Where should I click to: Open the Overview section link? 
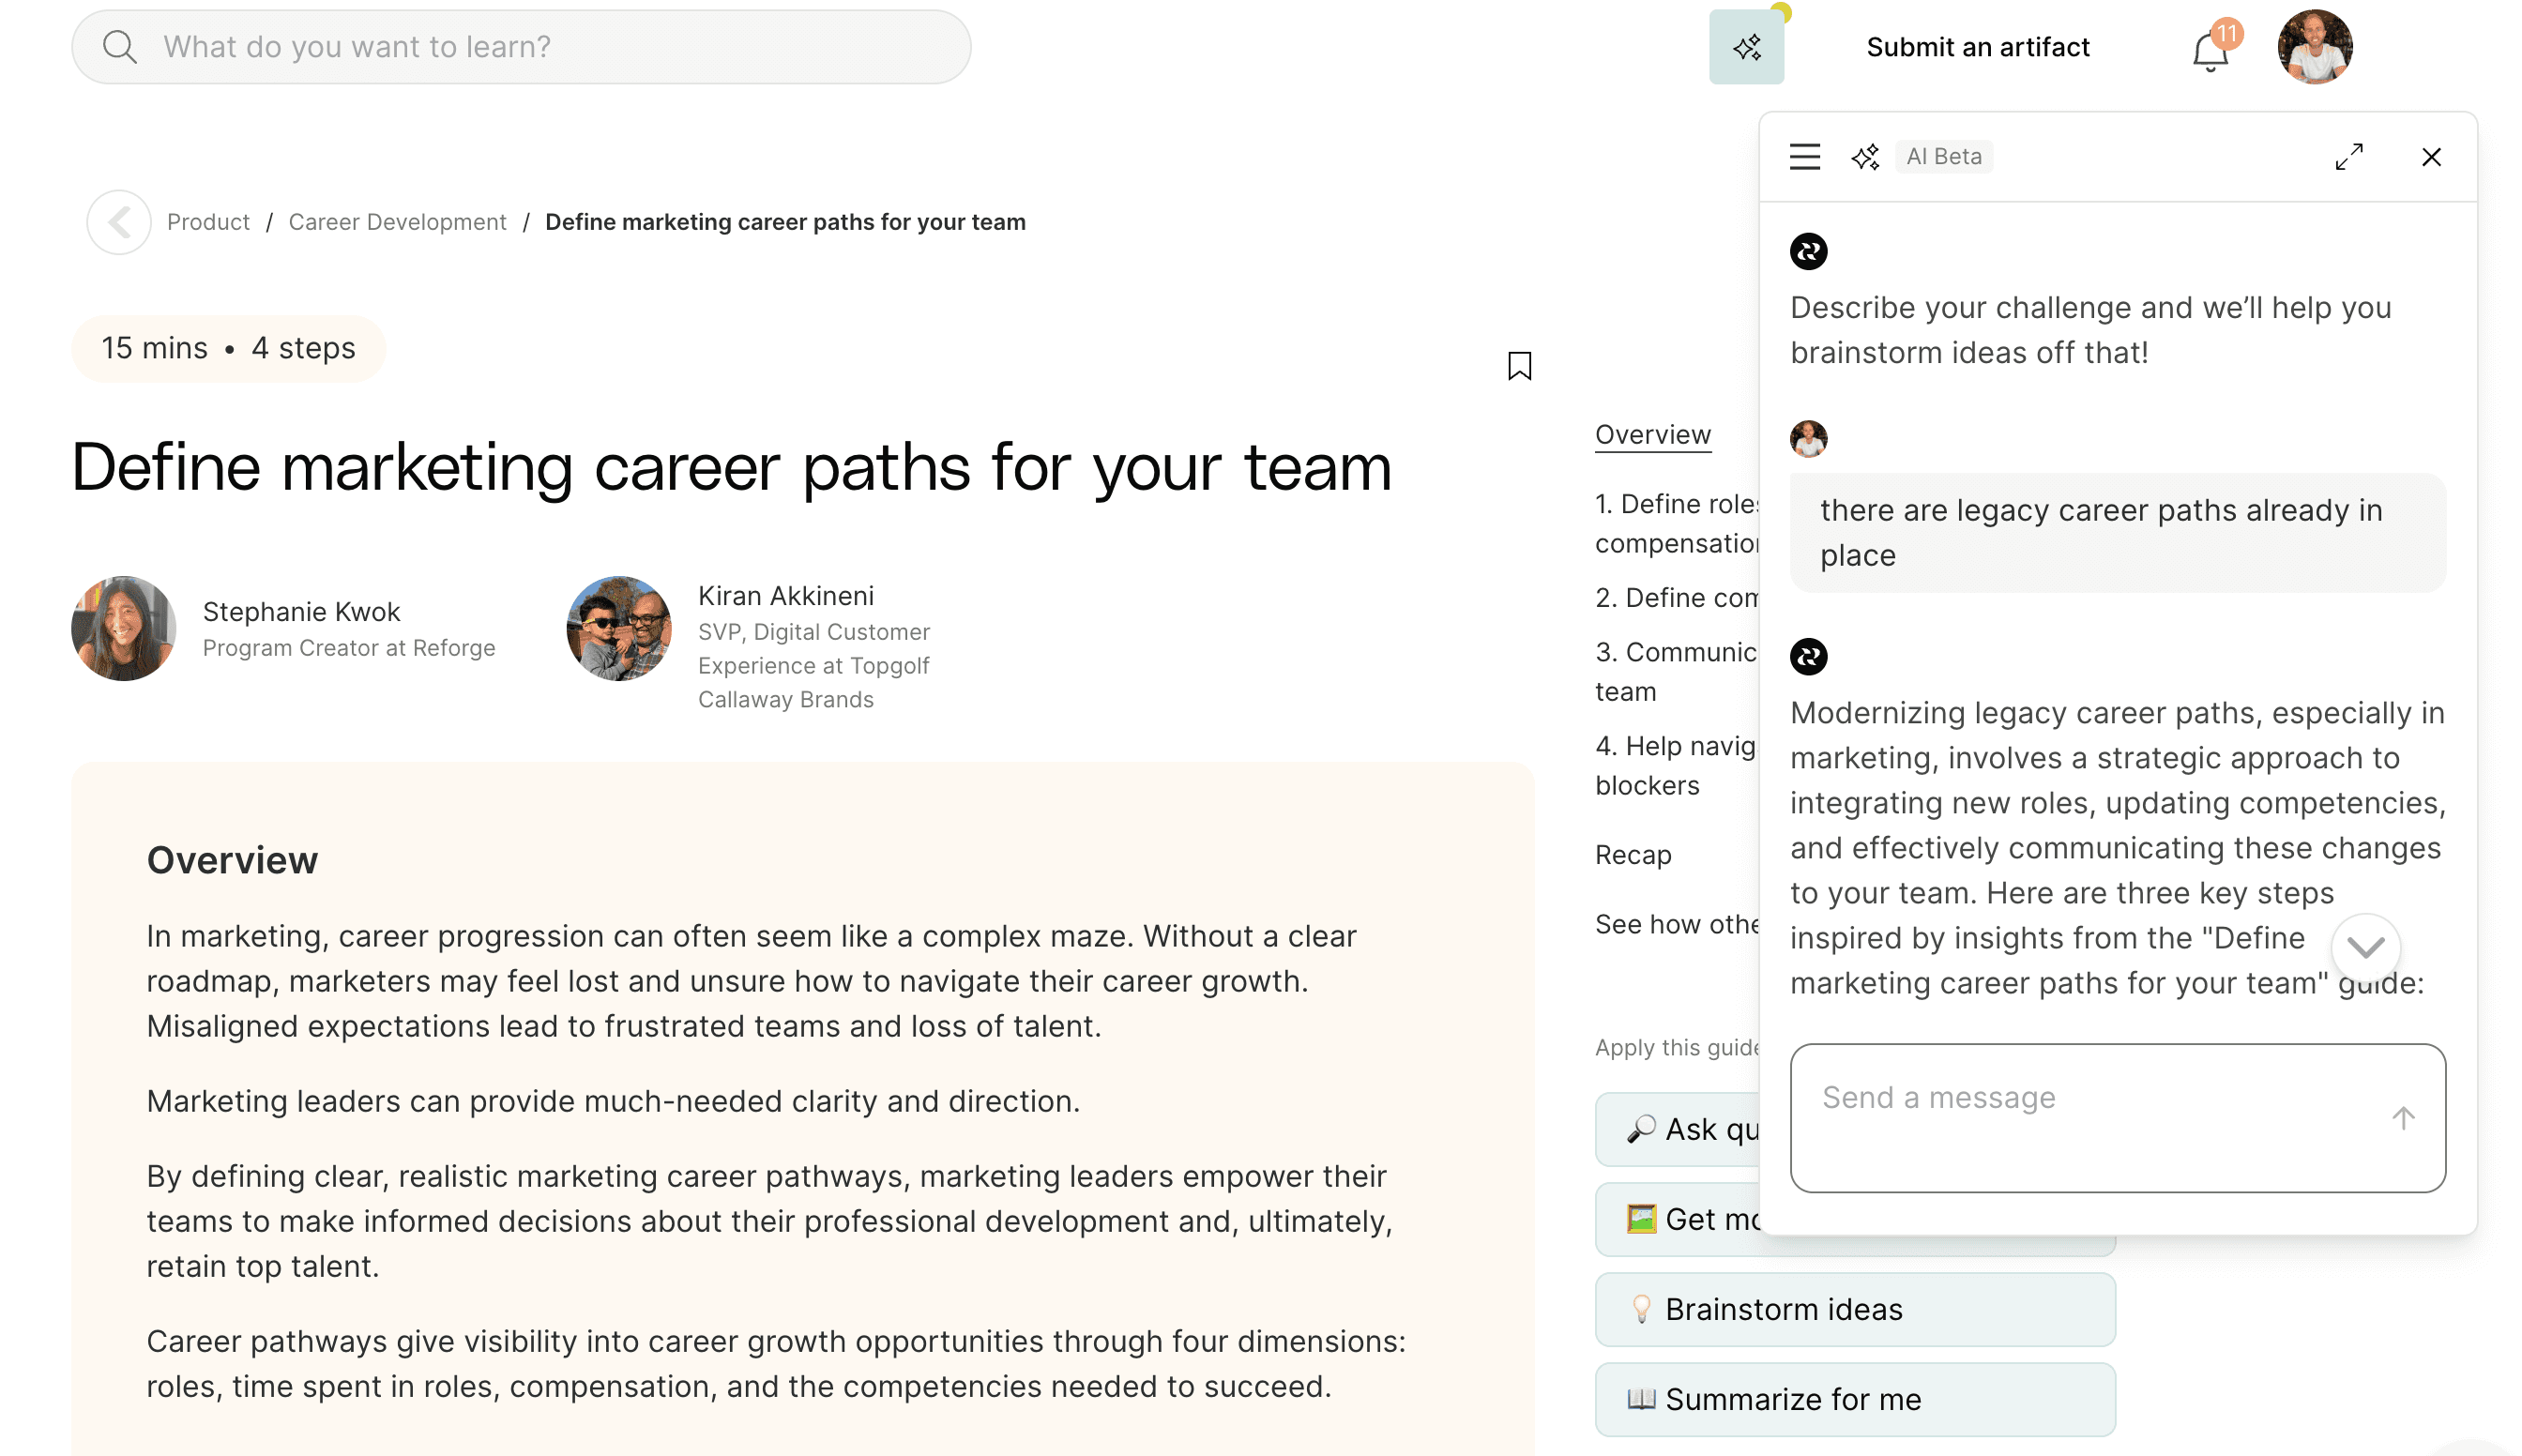pyautogui.click(x=1652, y=434)
